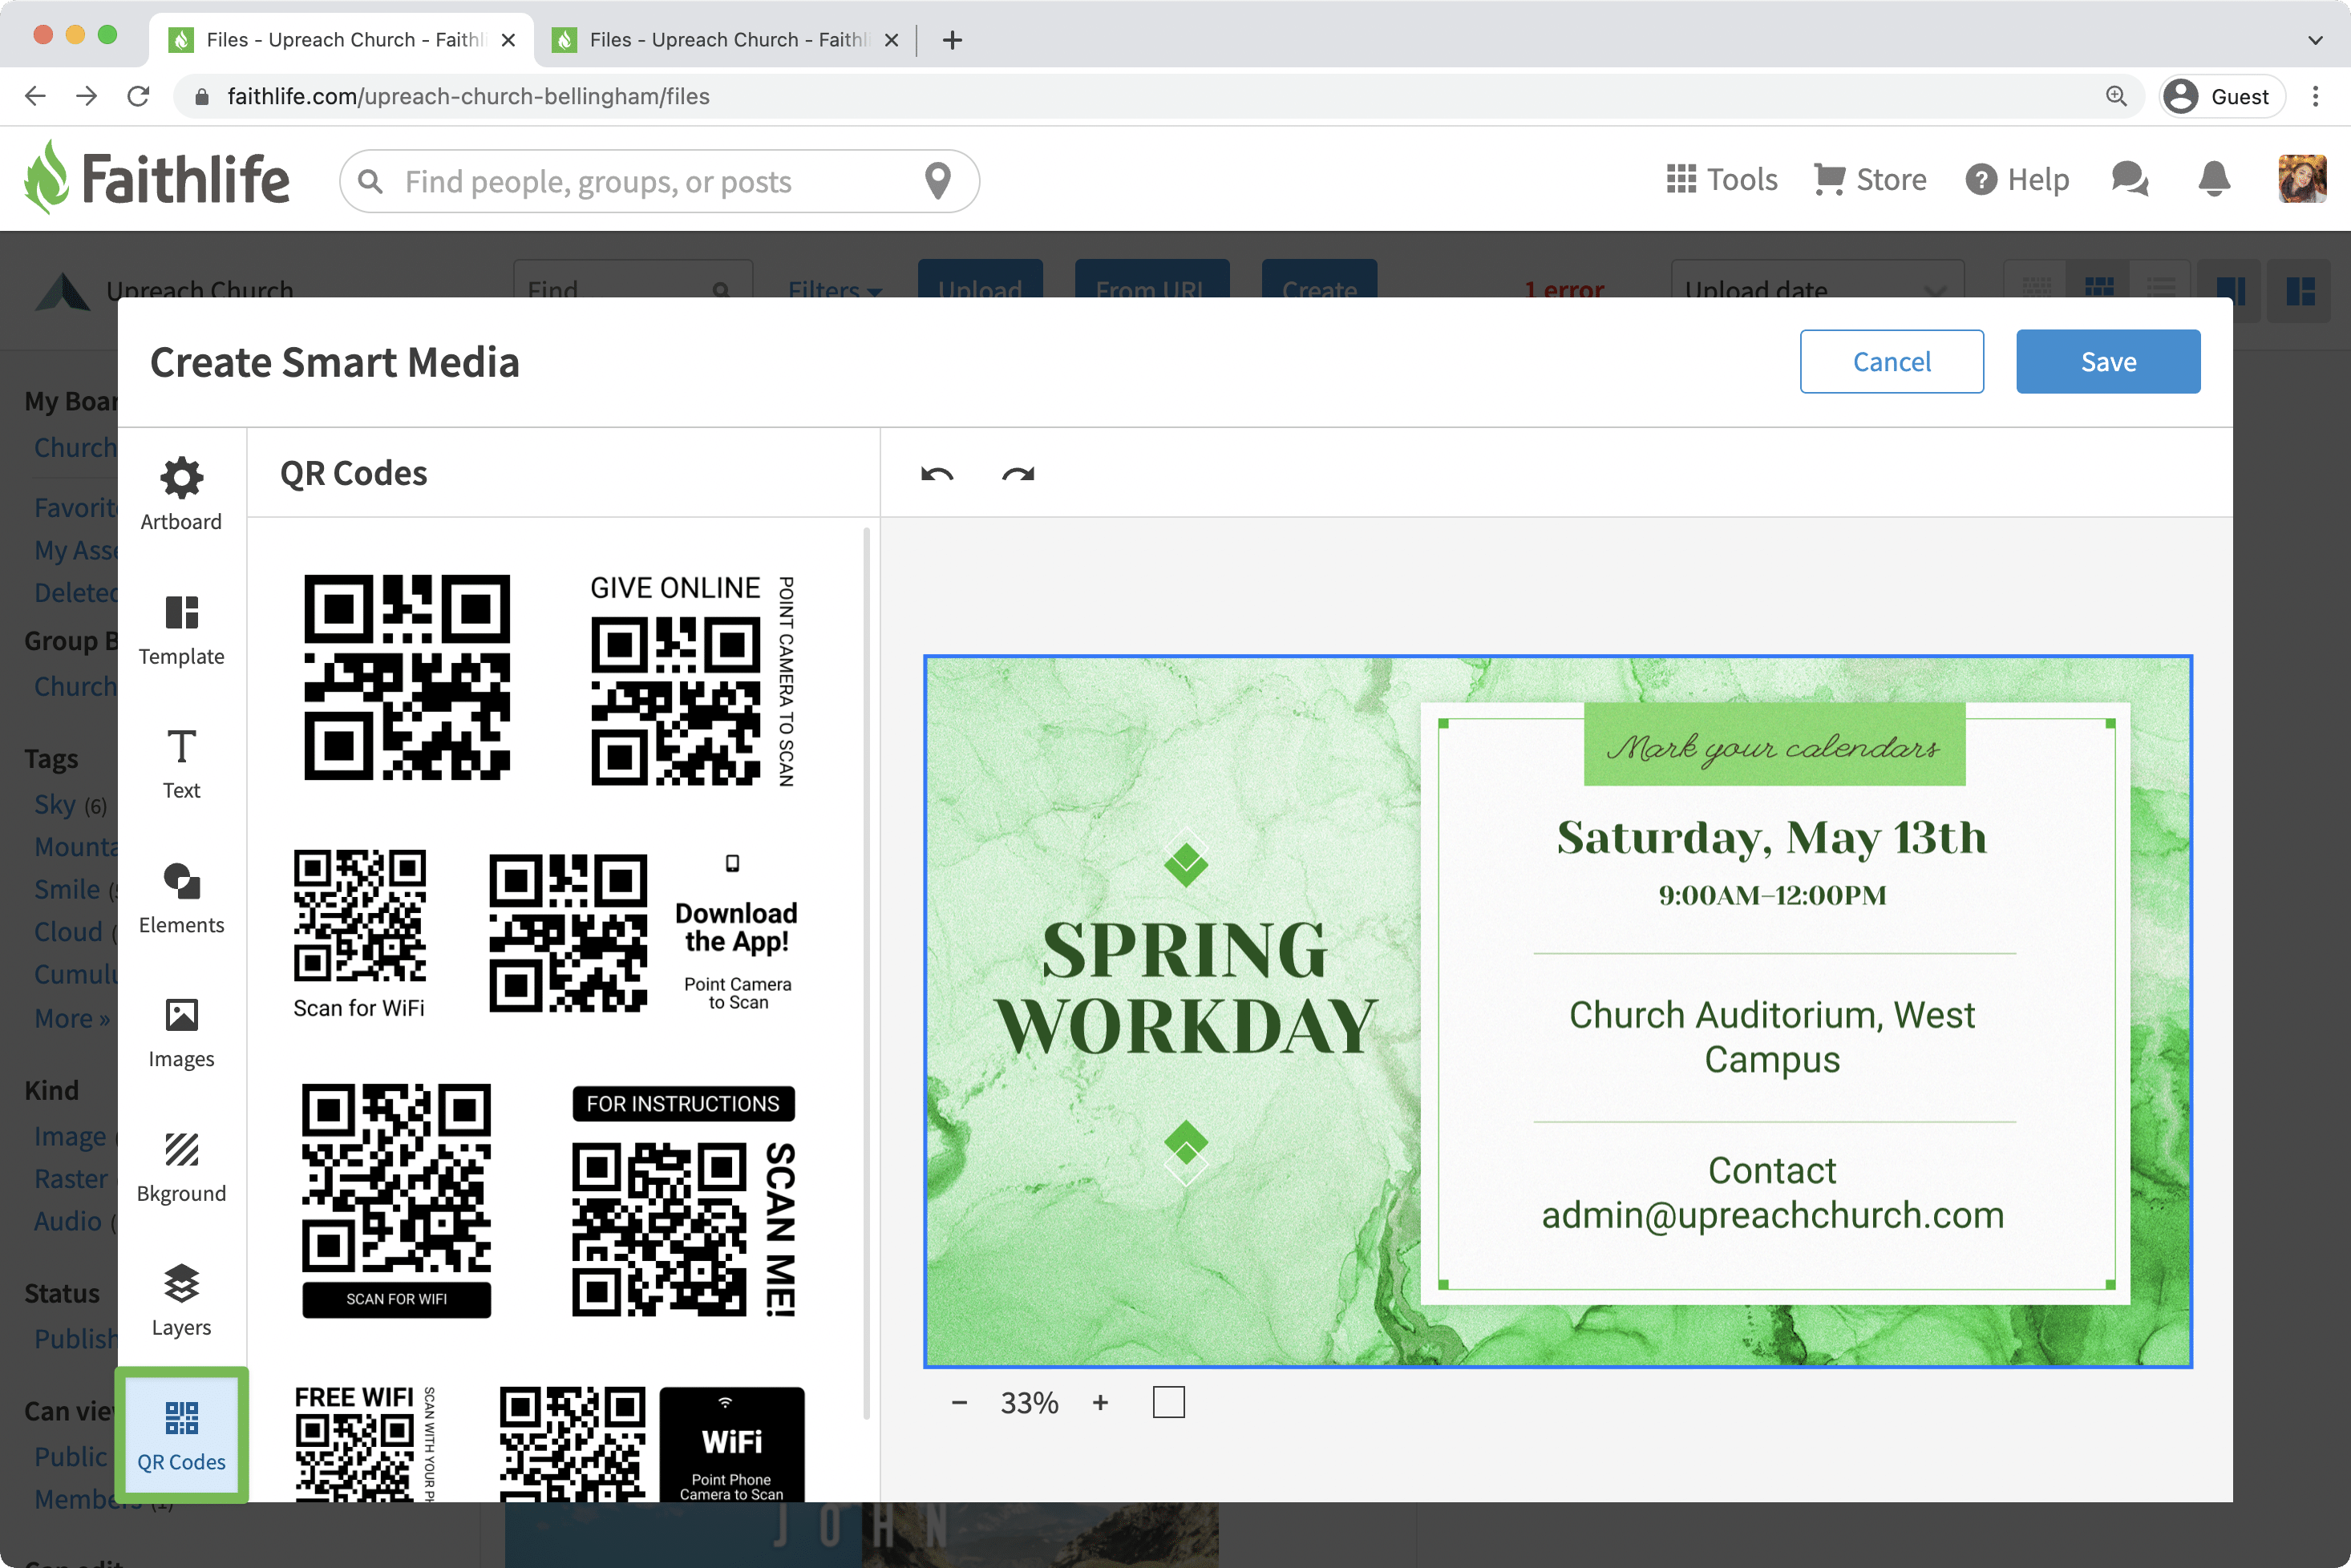Open the user profile avatar
This screenshot has width=2351, height=1568.
2301,179
